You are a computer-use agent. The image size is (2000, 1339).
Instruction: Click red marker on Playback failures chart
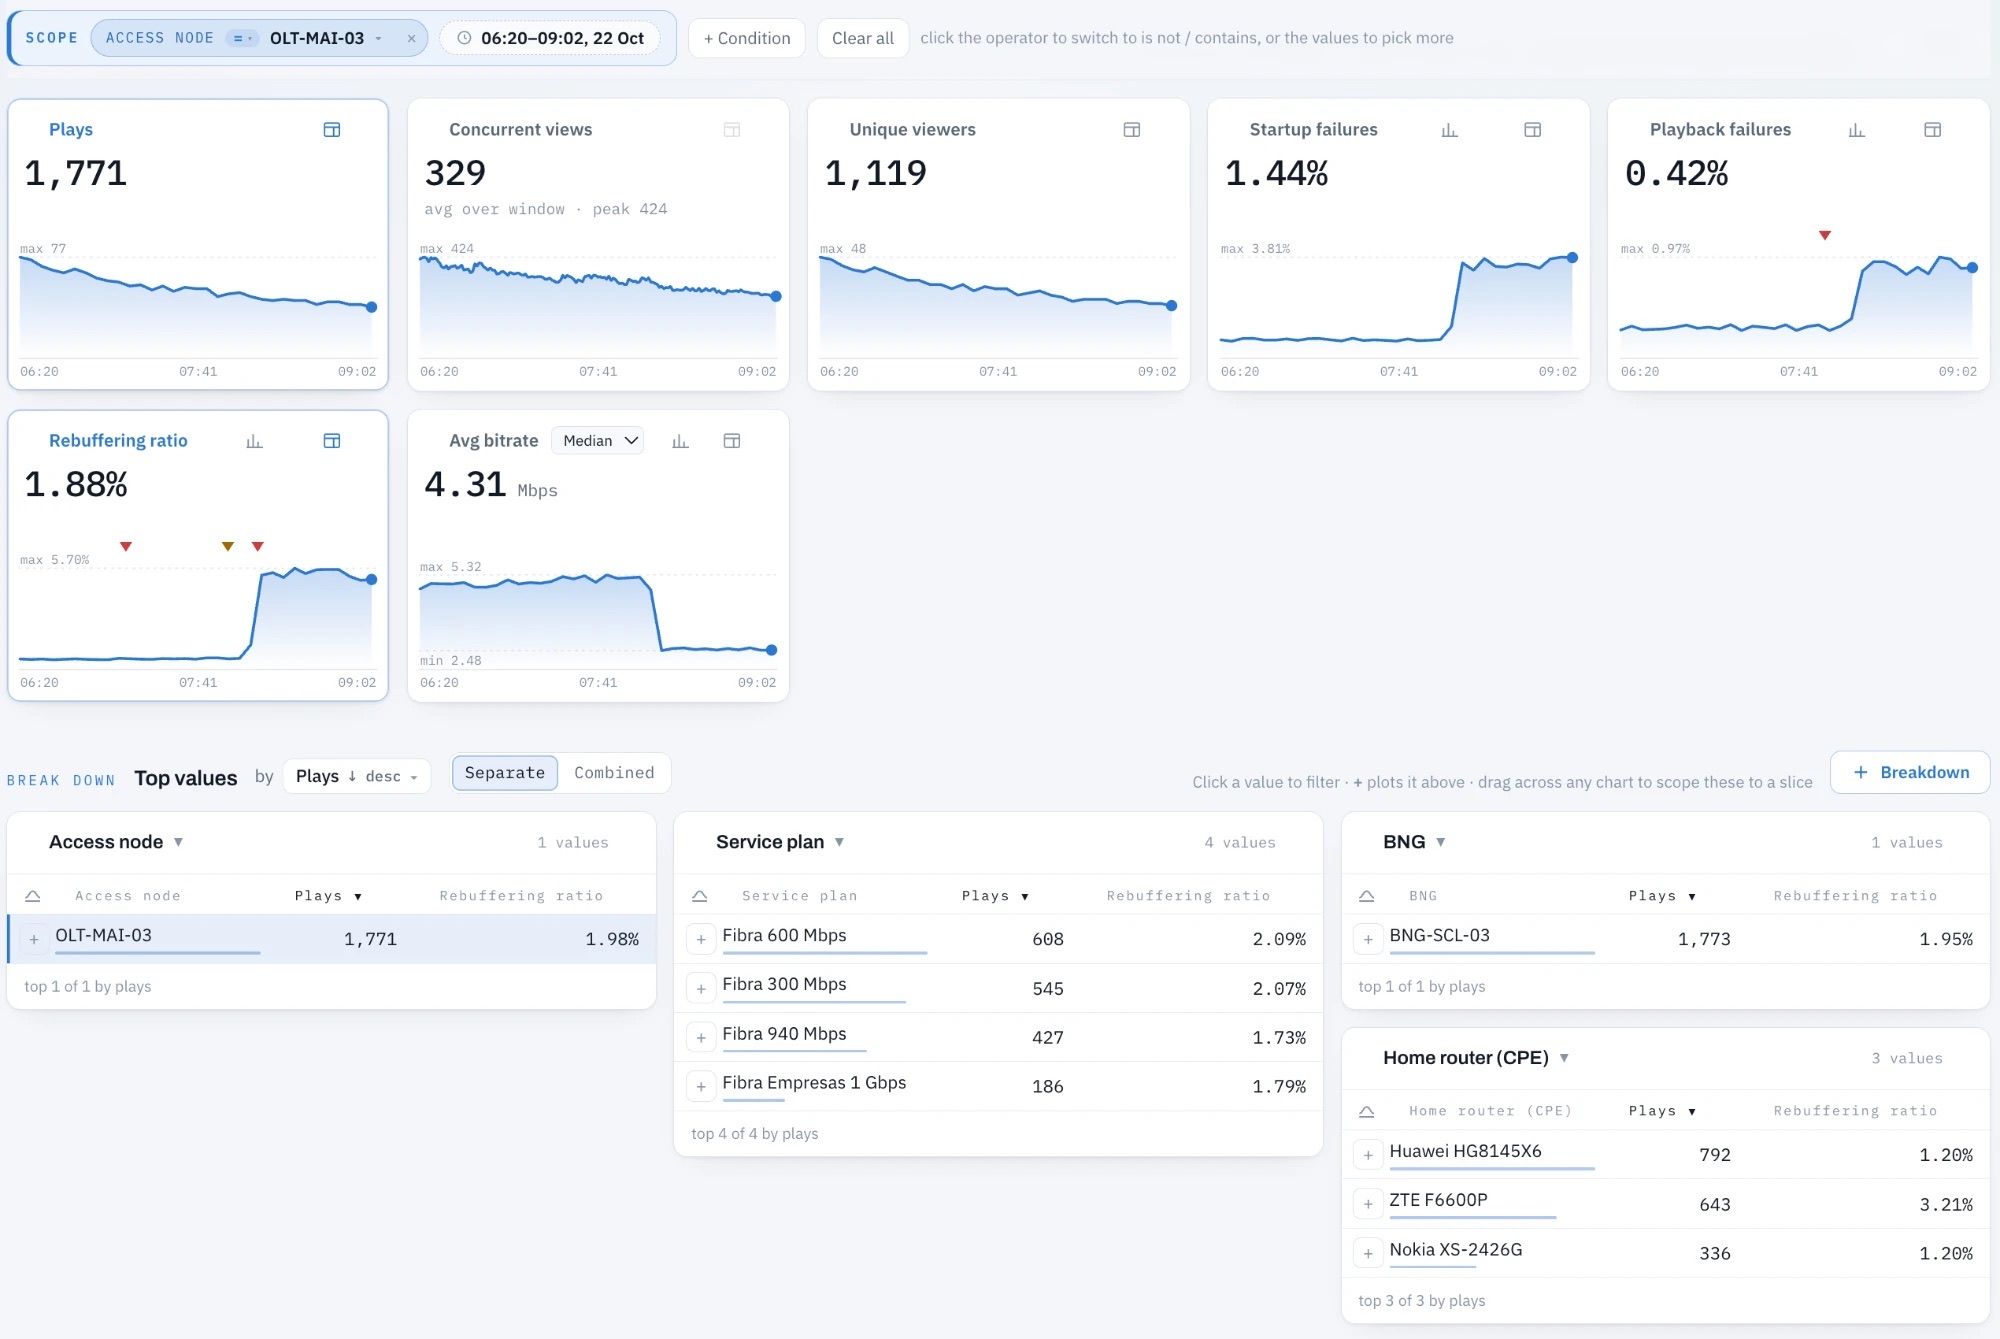pyautogui.click(x=1825, y=235)
